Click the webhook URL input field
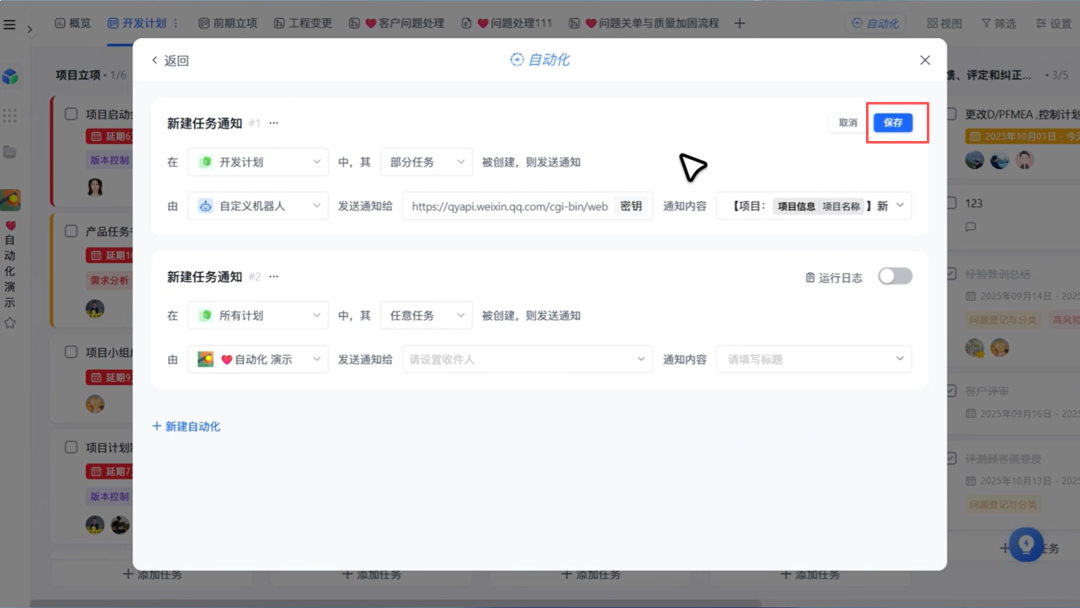Image resolution: width=1080 pixels, height=608 pixels. pyautogui.click(x=510, y=206)
